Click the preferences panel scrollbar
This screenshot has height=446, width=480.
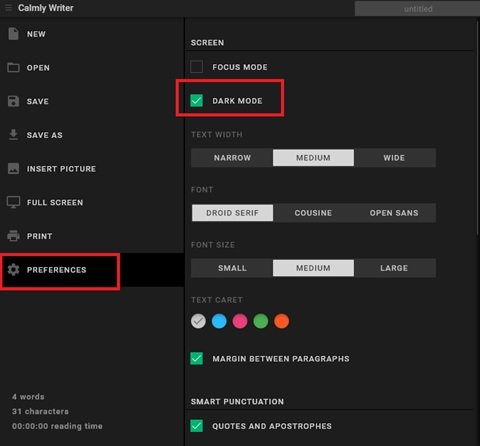tap(478, 127)
